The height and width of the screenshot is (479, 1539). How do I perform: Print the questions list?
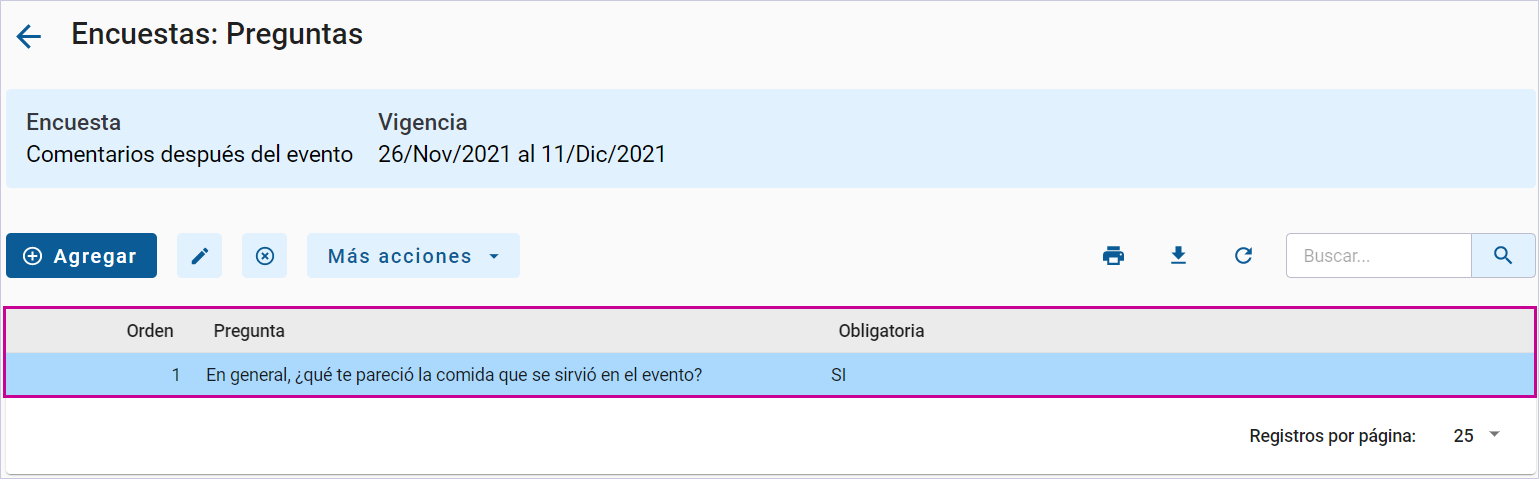1113,256
